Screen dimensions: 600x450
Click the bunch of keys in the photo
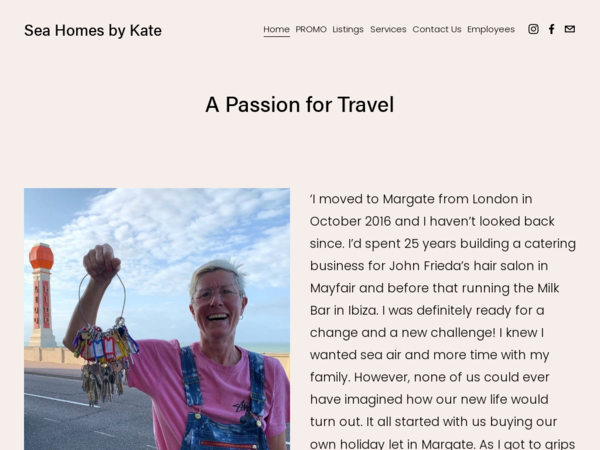click(104, 349)
